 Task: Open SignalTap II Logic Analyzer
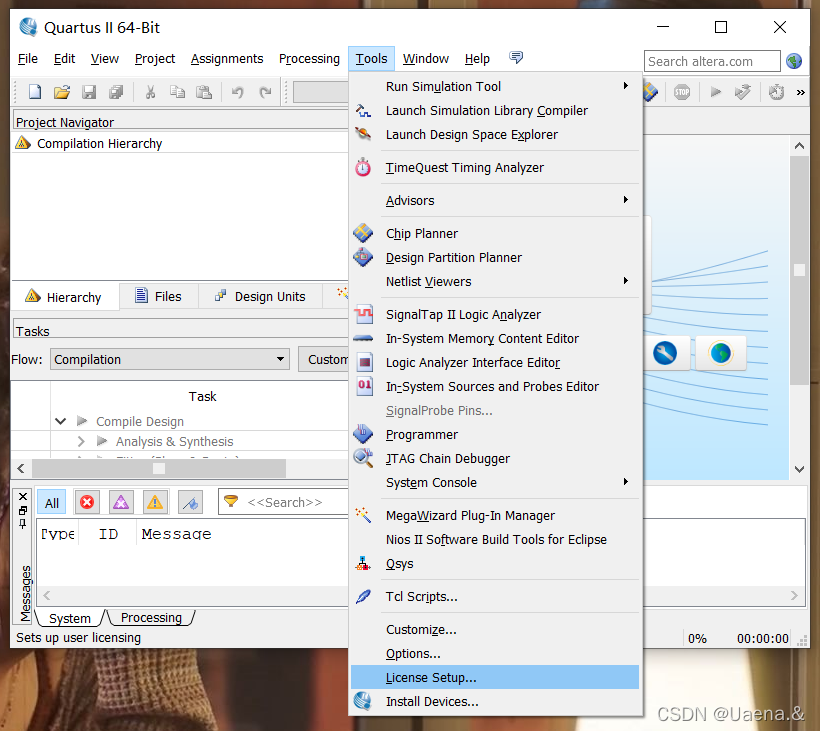pos(495,314)
